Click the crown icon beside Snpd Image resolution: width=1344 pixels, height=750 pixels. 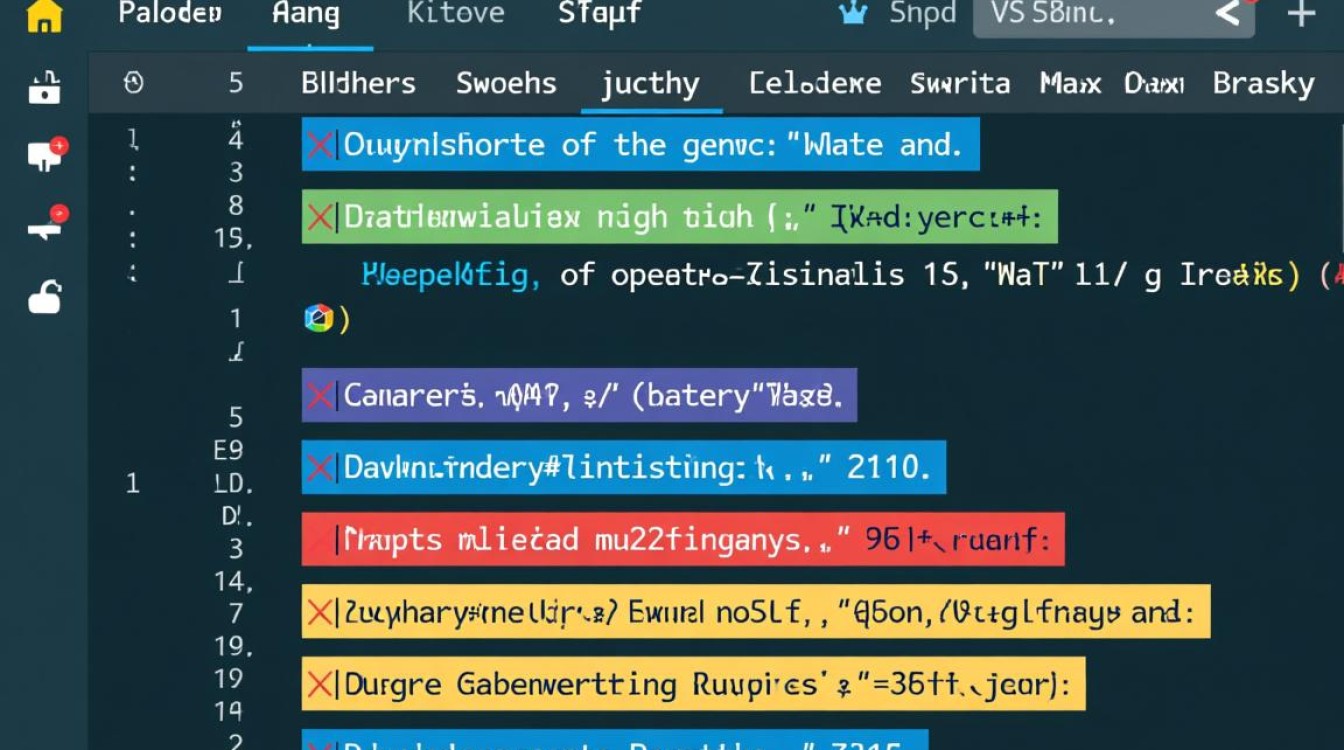(x=852, y=14)
